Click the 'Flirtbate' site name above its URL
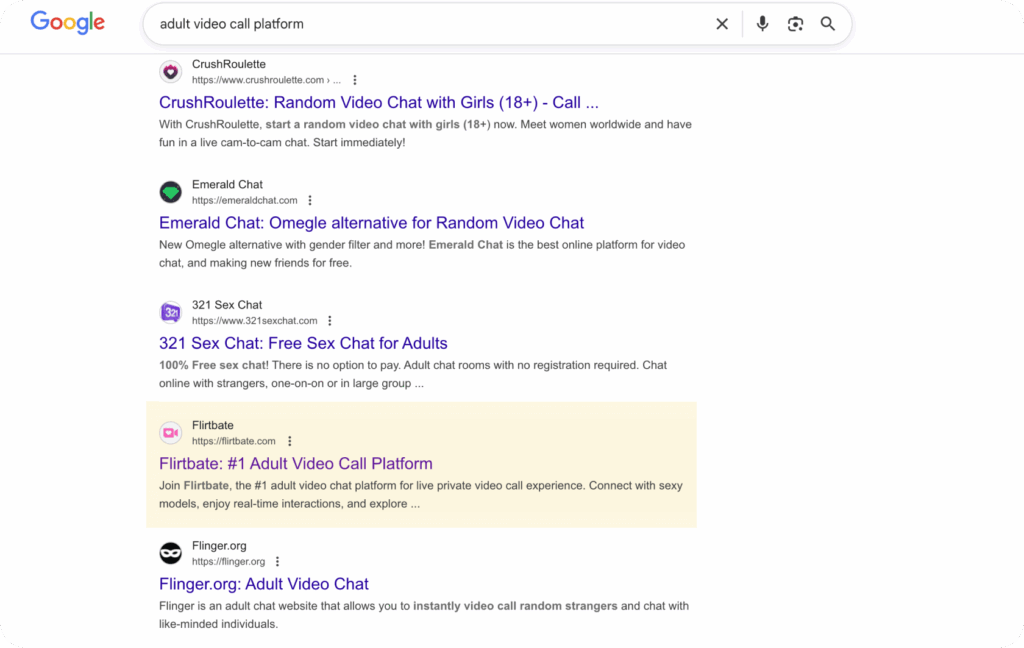The height and width of the screenshot is (648, 1024). (212, 425)
